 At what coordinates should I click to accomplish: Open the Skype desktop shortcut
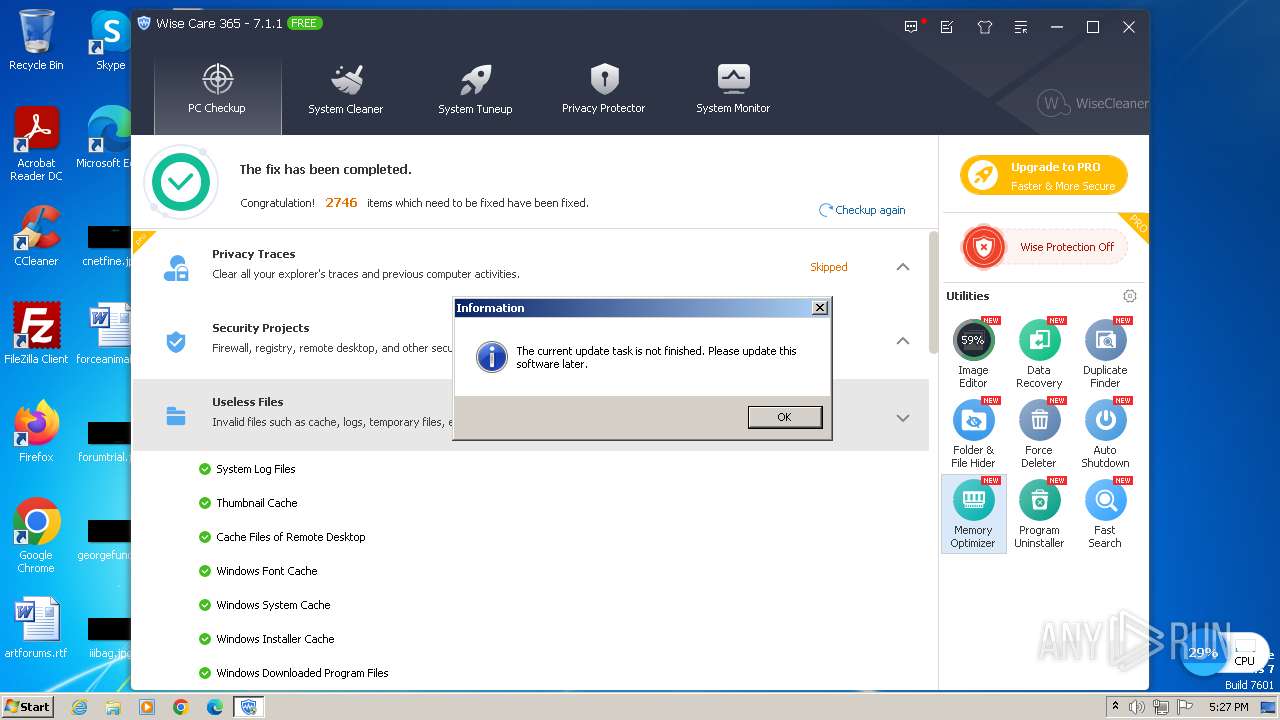click(110, 40)
